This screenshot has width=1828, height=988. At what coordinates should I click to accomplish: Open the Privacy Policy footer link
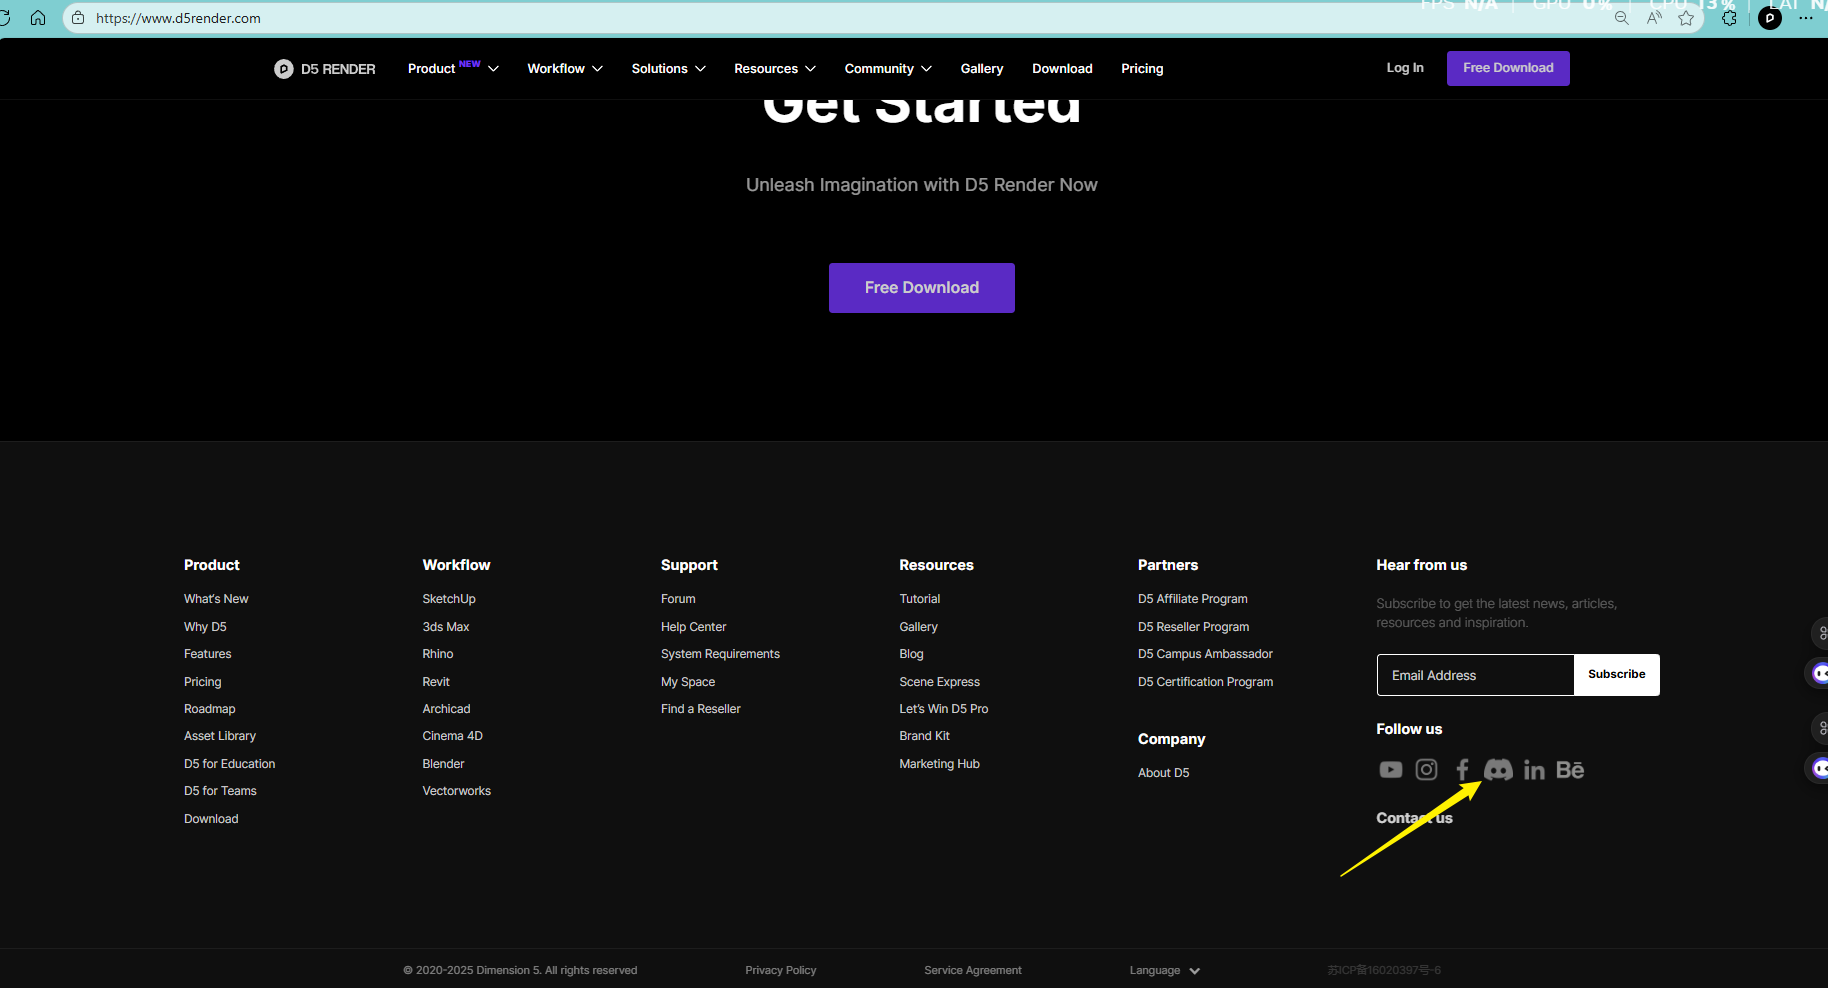(x=780, y=970)
